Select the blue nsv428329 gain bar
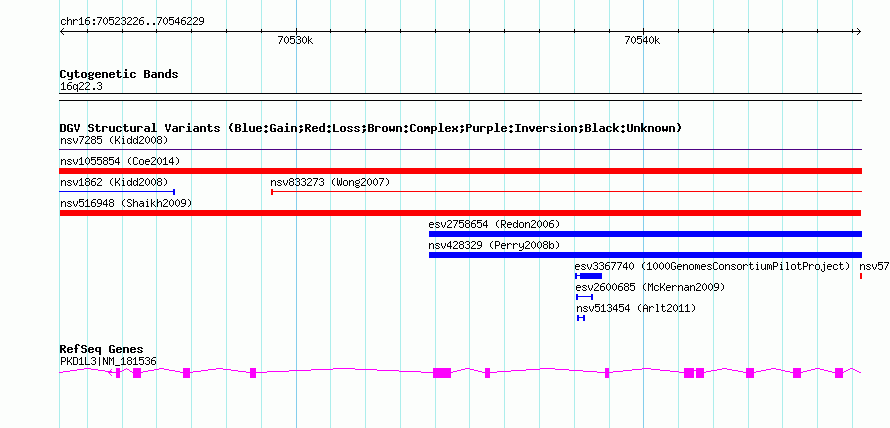This screenshot has width=890, height=428. 645,255
